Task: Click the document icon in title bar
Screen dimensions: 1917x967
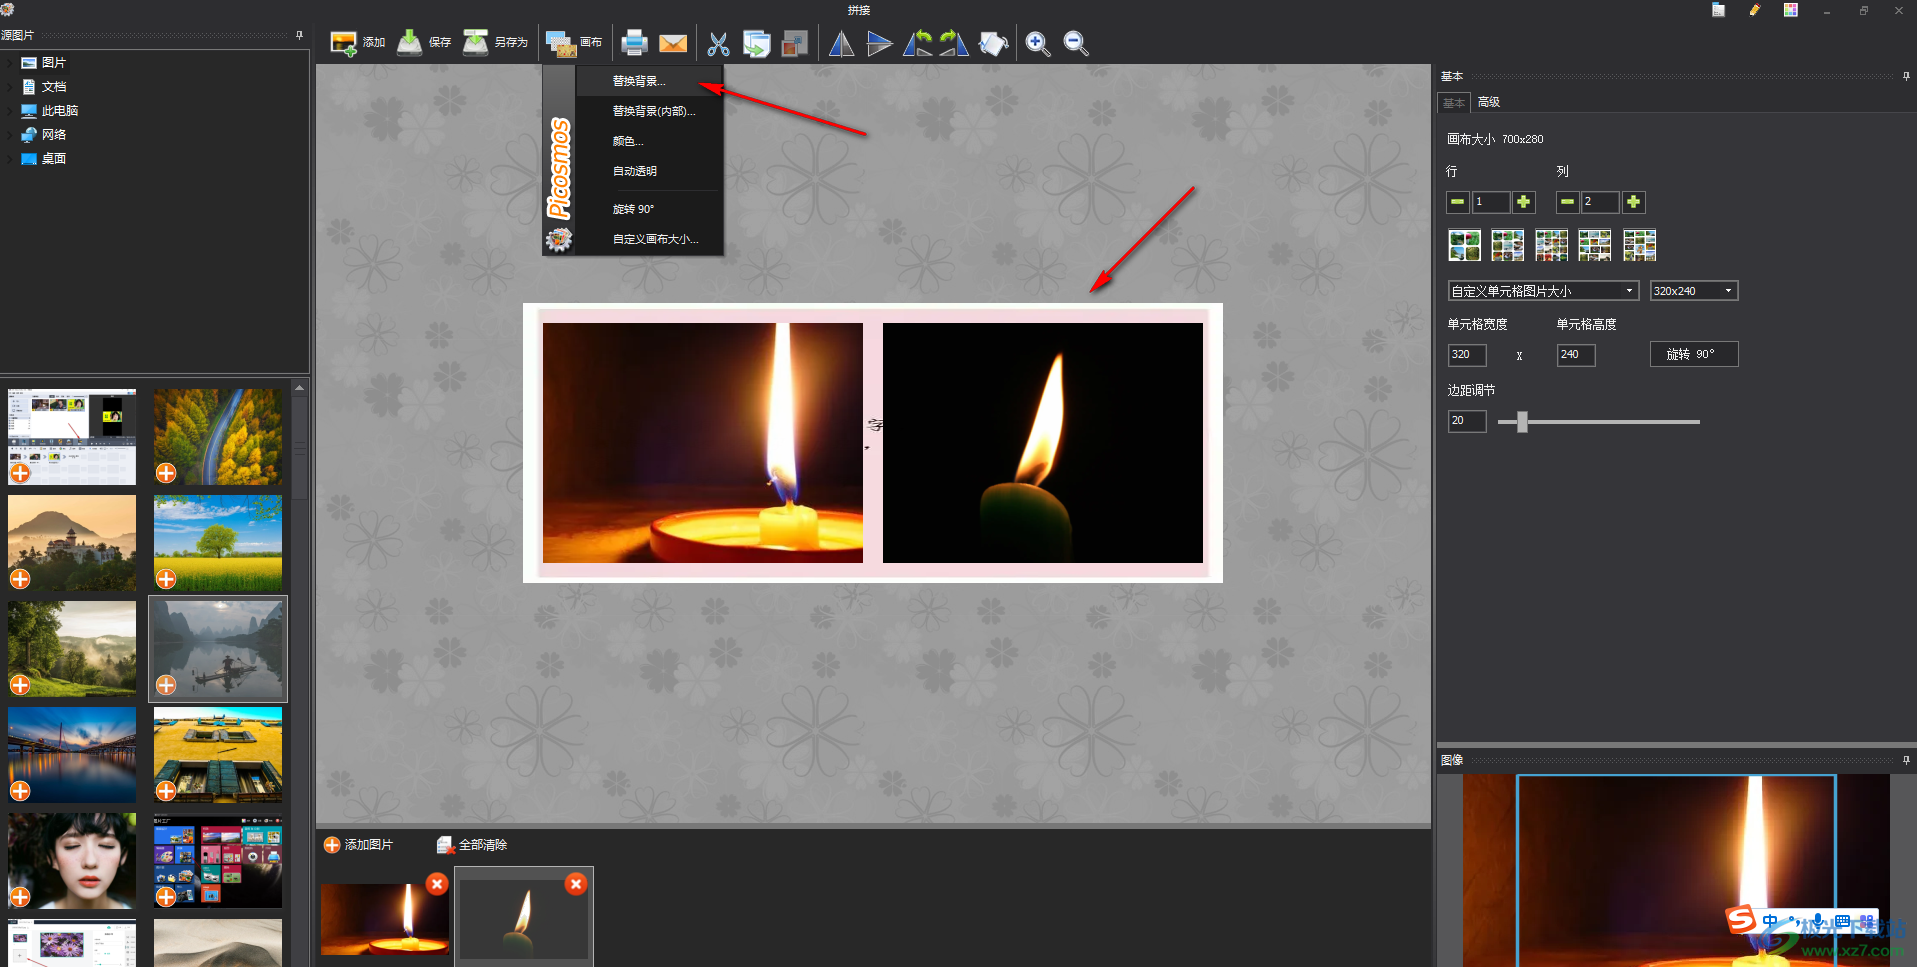Action: 1718,10
